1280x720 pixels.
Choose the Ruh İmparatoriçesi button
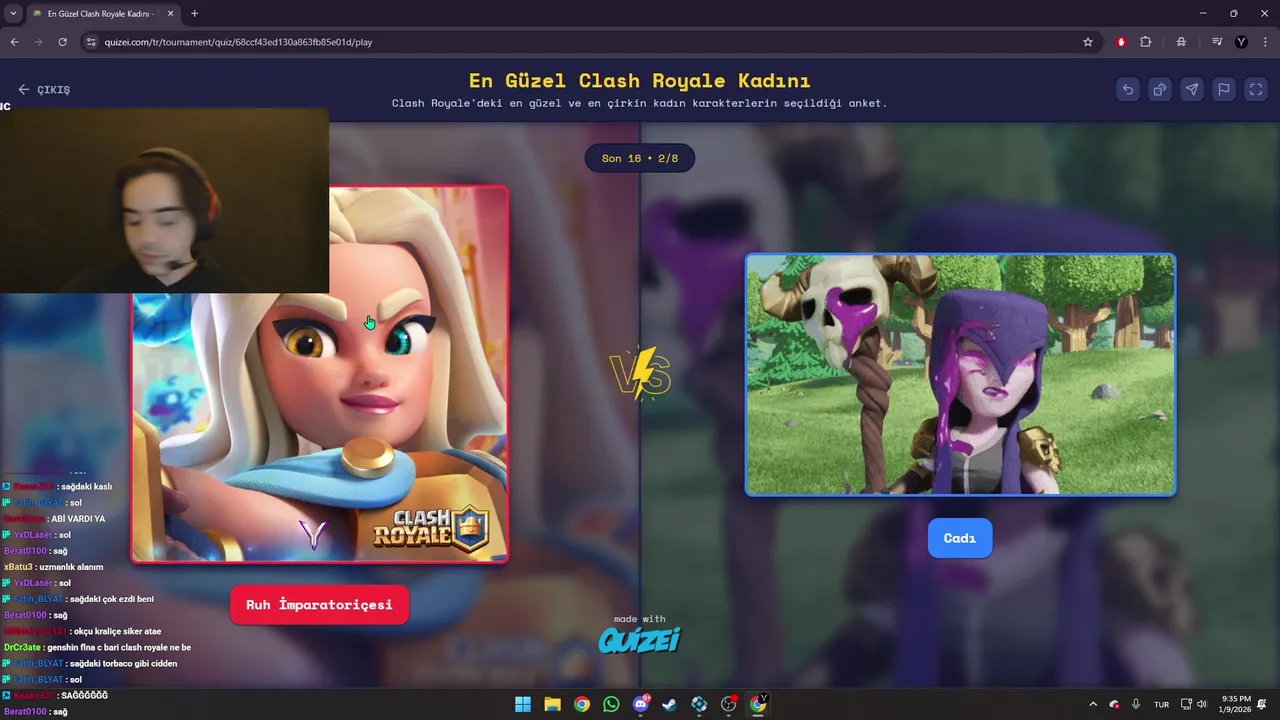[319, 605]
